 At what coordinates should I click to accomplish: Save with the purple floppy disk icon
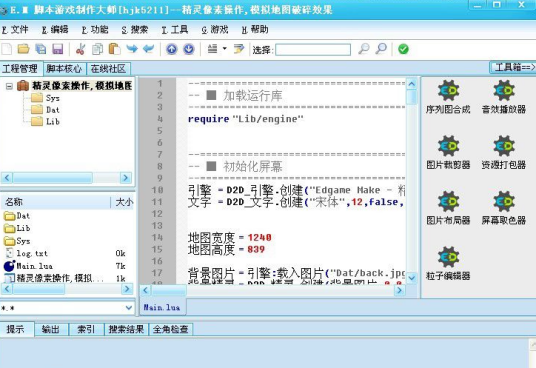point(58,49)
